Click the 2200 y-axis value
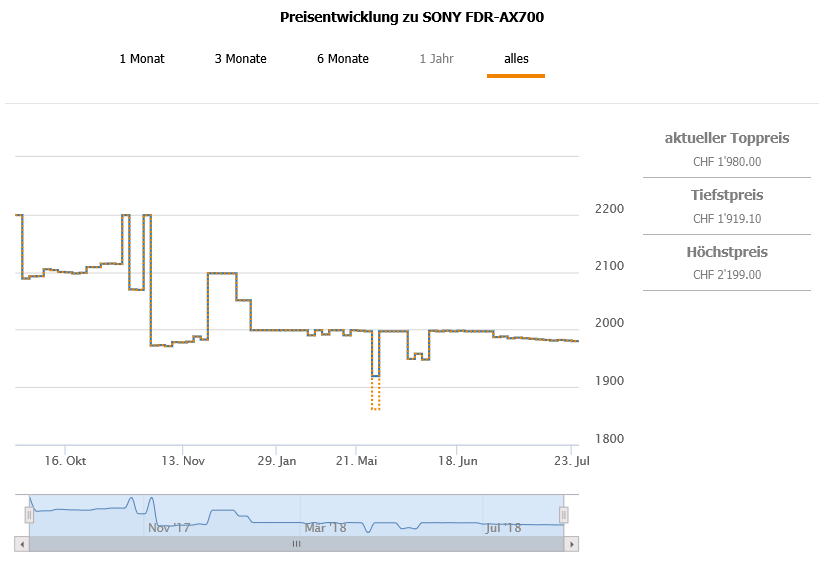 pos(610,209)
